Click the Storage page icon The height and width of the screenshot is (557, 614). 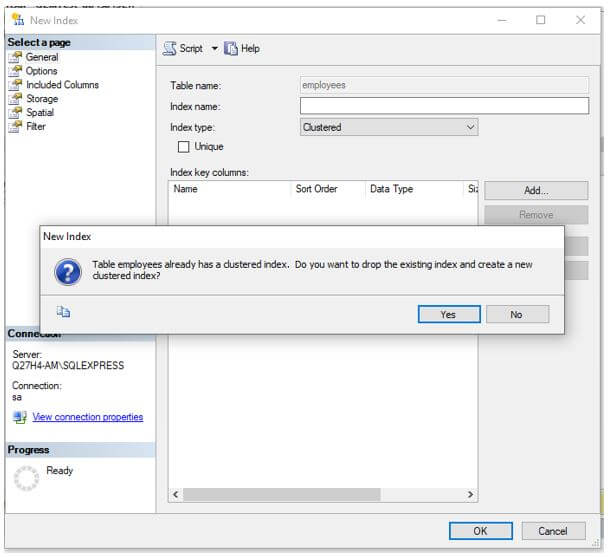(x=15, y=99)
